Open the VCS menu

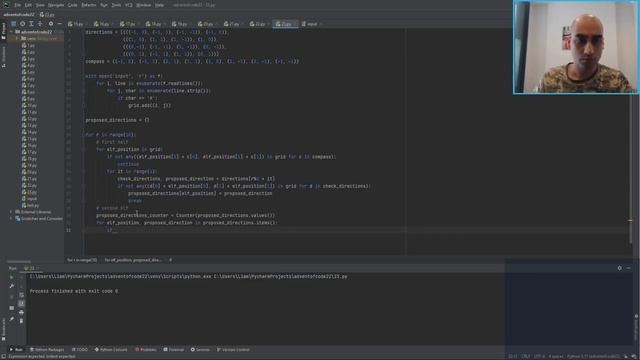(x=129, y=5)
